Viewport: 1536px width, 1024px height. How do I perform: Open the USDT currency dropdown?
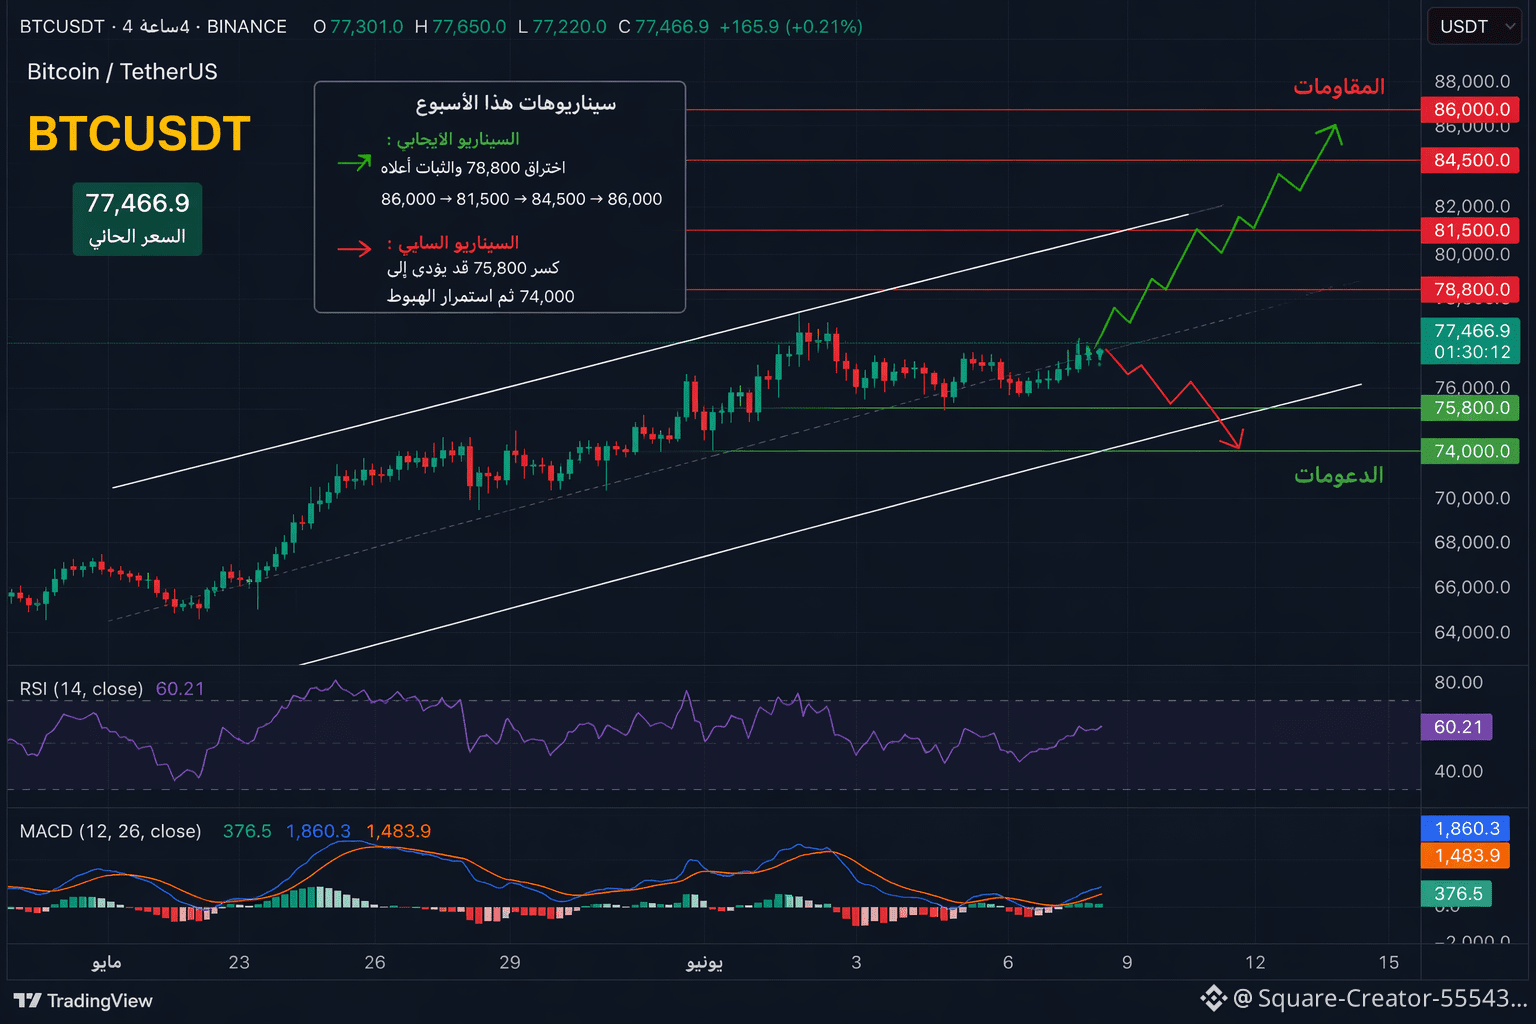pyautogui.click(x=1474, y=27)
